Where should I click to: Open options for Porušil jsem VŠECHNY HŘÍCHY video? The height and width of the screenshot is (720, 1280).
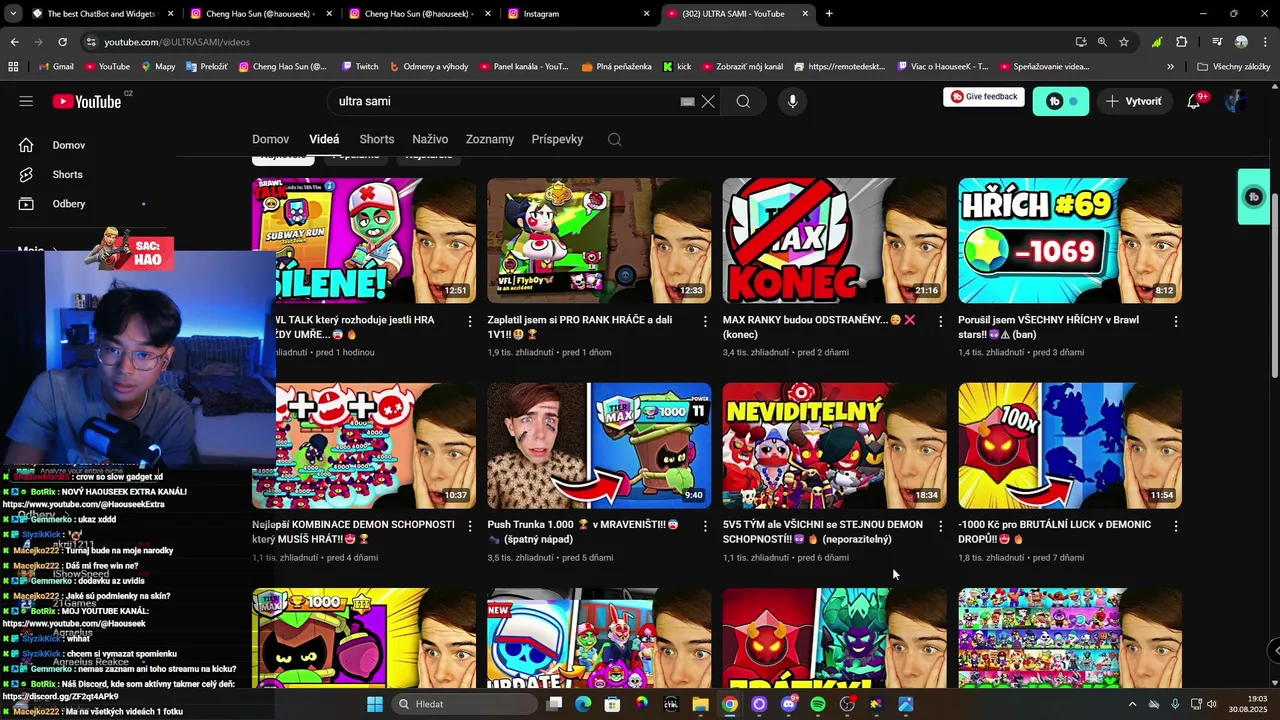(1176, 321)
